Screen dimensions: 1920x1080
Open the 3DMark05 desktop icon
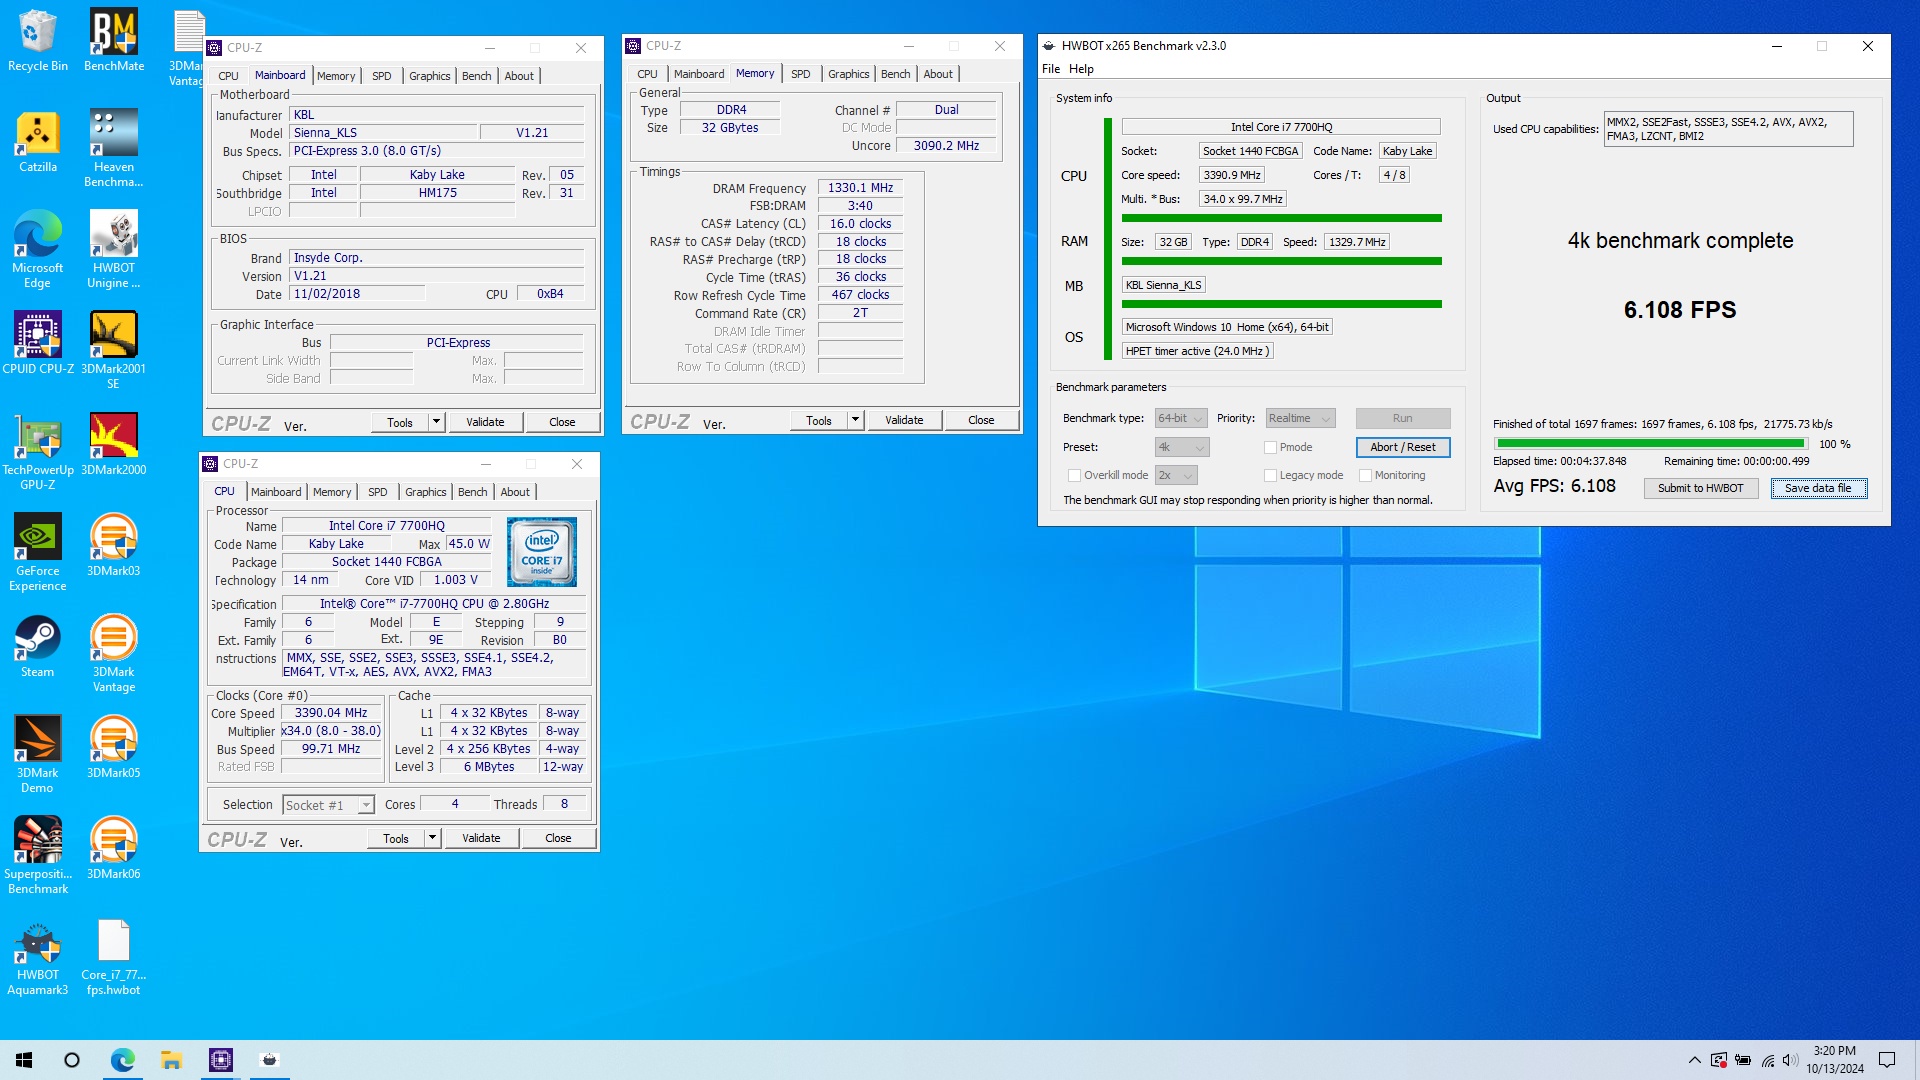[114, 747]
